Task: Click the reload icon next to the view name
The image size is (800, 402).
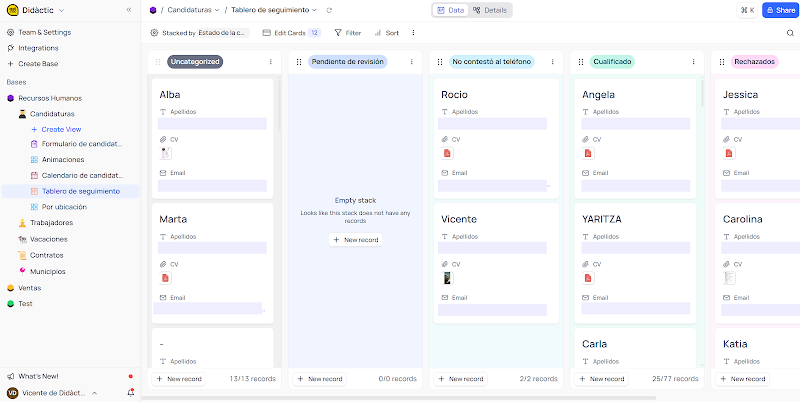Action: click(x=329, y=10)
